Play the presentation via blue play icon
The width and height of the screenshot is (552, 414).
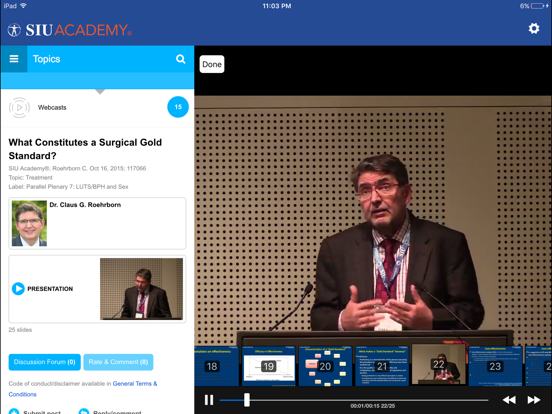click(x=18, y=289)
